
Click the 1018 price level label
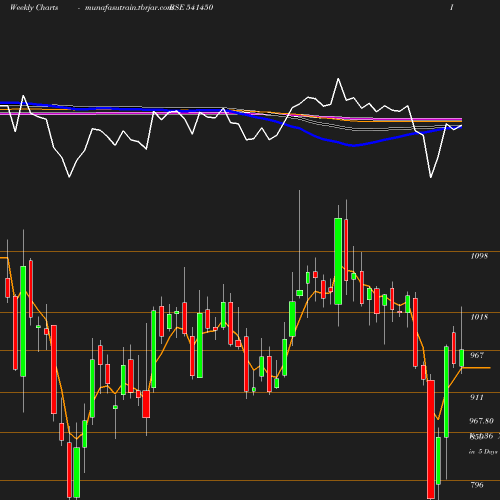point(479,317)
